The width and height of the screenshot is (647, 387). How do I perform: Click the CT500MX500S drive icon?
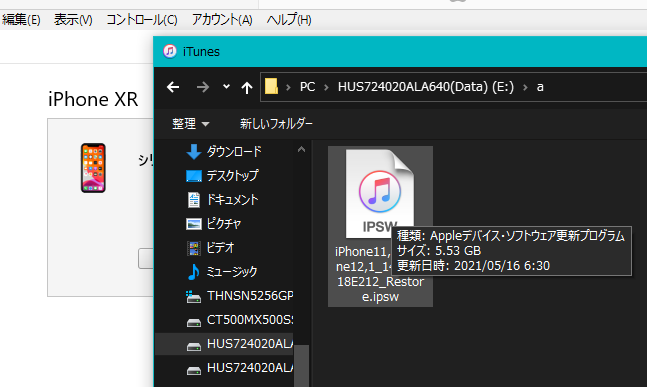point(194,322)
